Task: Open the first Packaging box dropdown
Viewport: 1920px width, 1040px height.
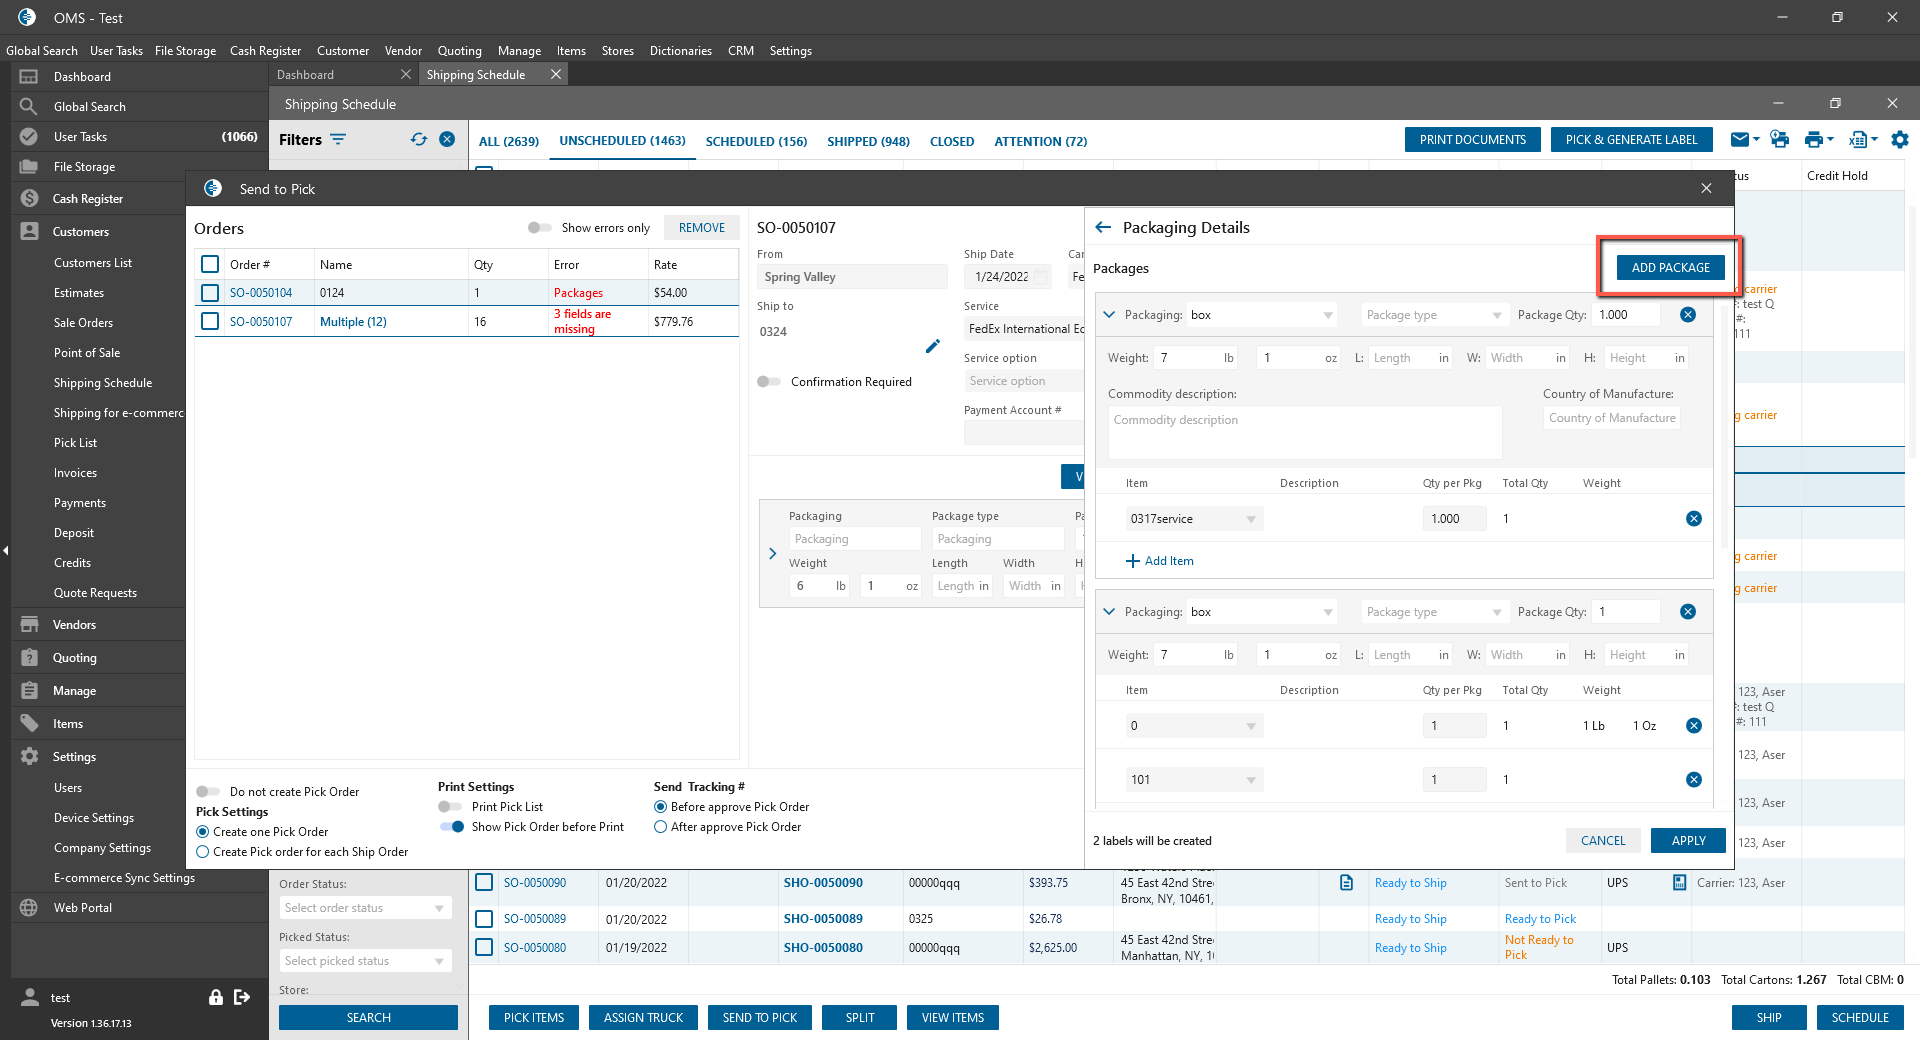Action: pyautogui.click(x=1261, y=315)
